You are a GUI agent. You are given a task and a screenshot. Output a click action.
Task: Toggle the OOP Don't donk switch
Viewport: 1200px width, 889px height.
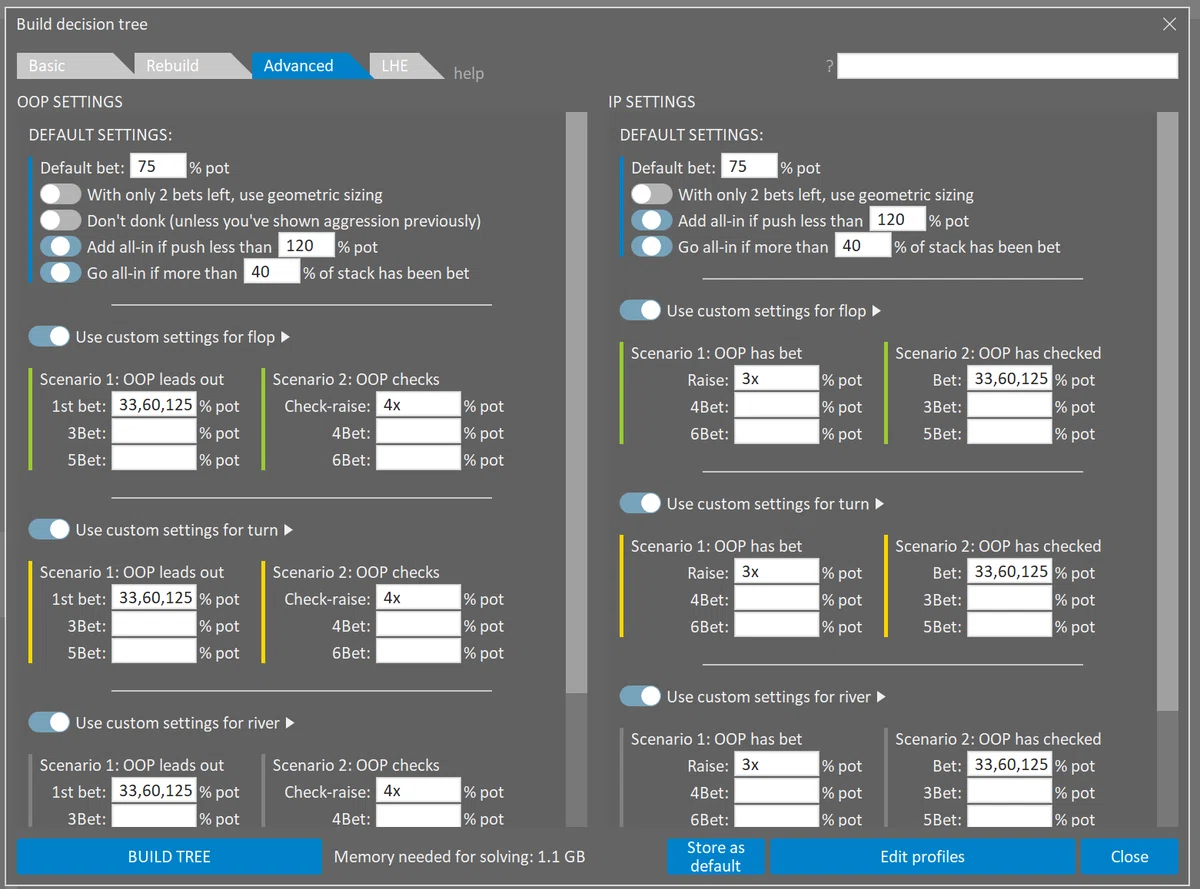pyautogui.click(x=61, y=220)
